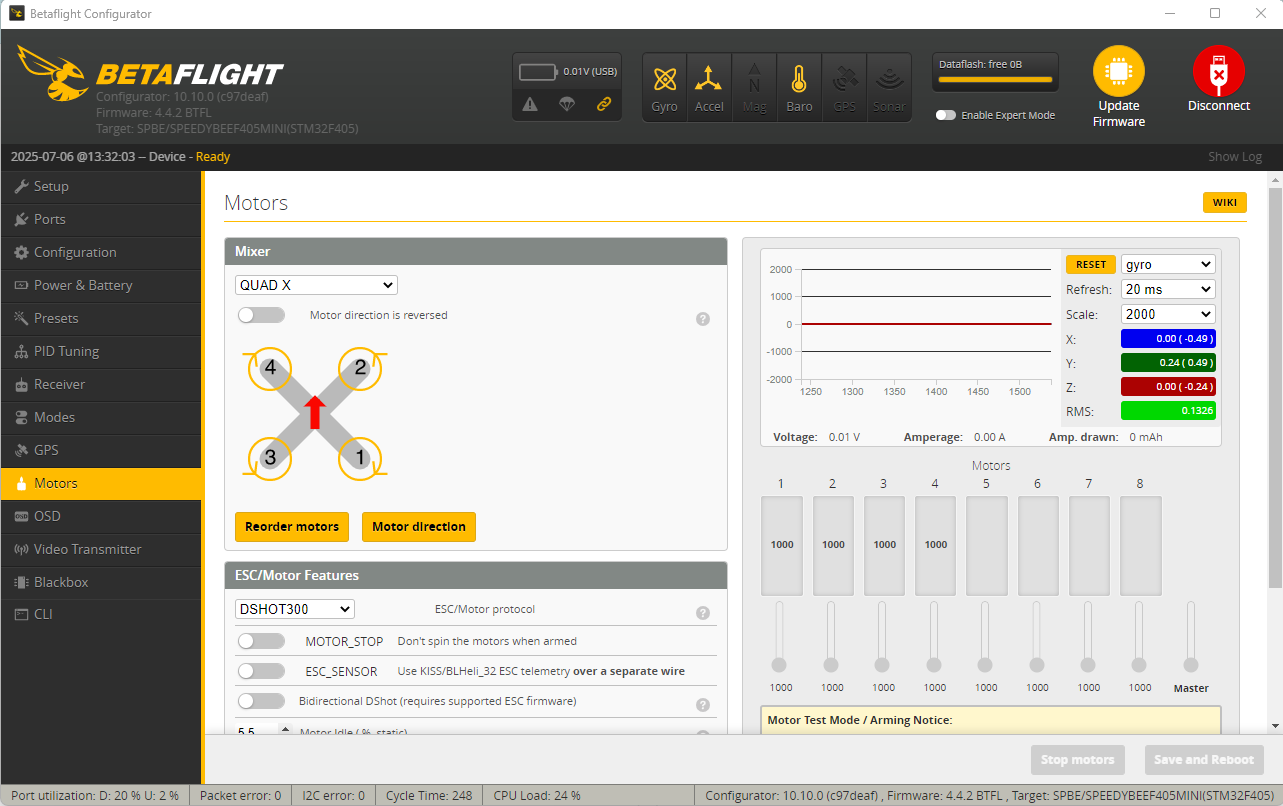Image resolution: width=1283 pixels, height=806 pixels.
Task: Click the arming warning triangle icon
Action: [x=530, y=104]
